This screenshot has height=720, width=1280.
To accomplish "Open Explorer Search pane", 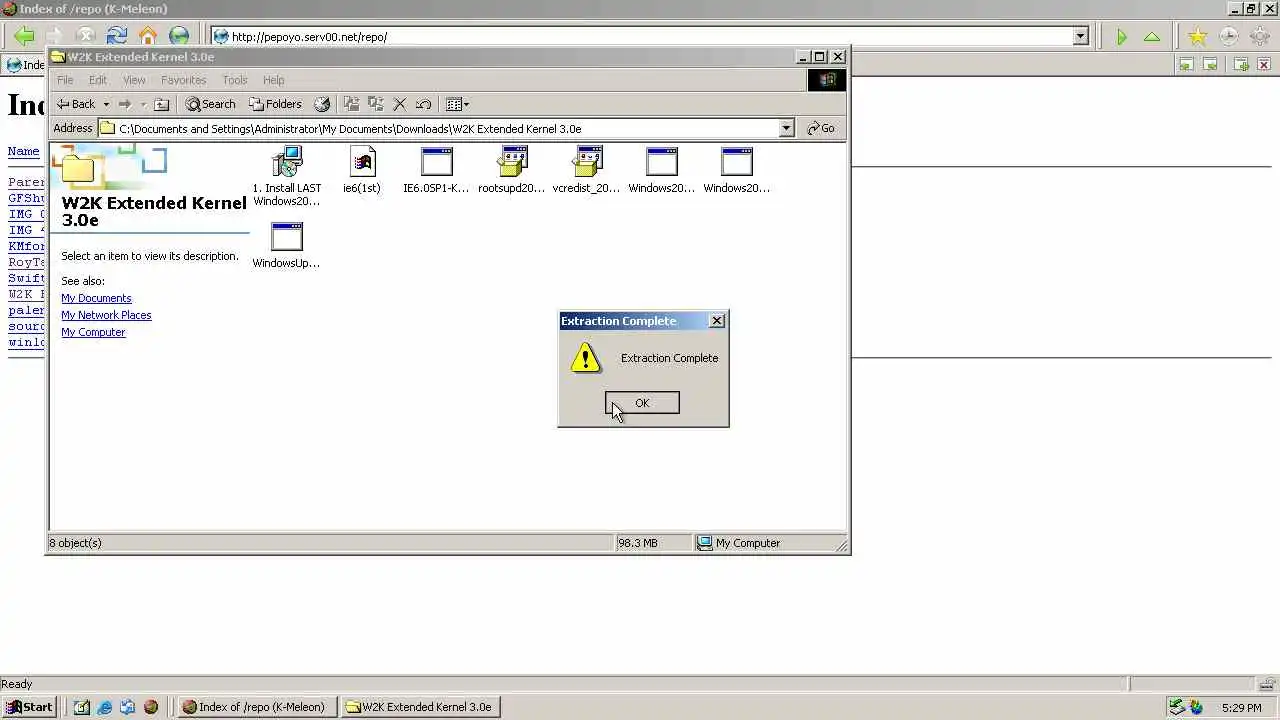I will click(210, 104).
